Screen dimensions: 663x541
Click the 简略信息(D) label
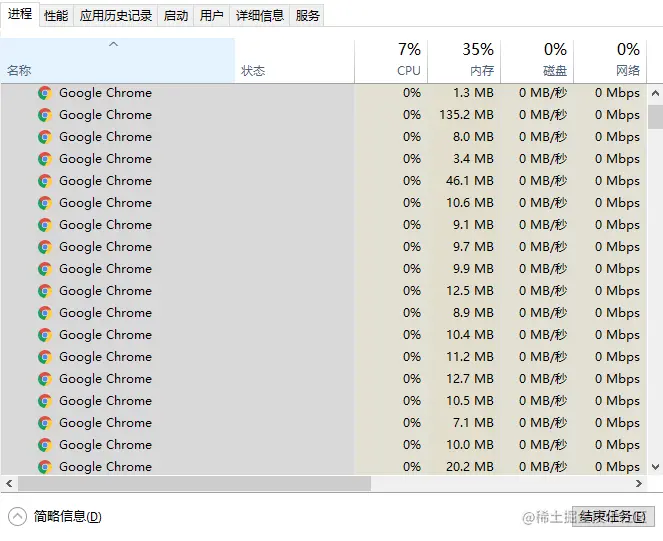tap(68, 516)
